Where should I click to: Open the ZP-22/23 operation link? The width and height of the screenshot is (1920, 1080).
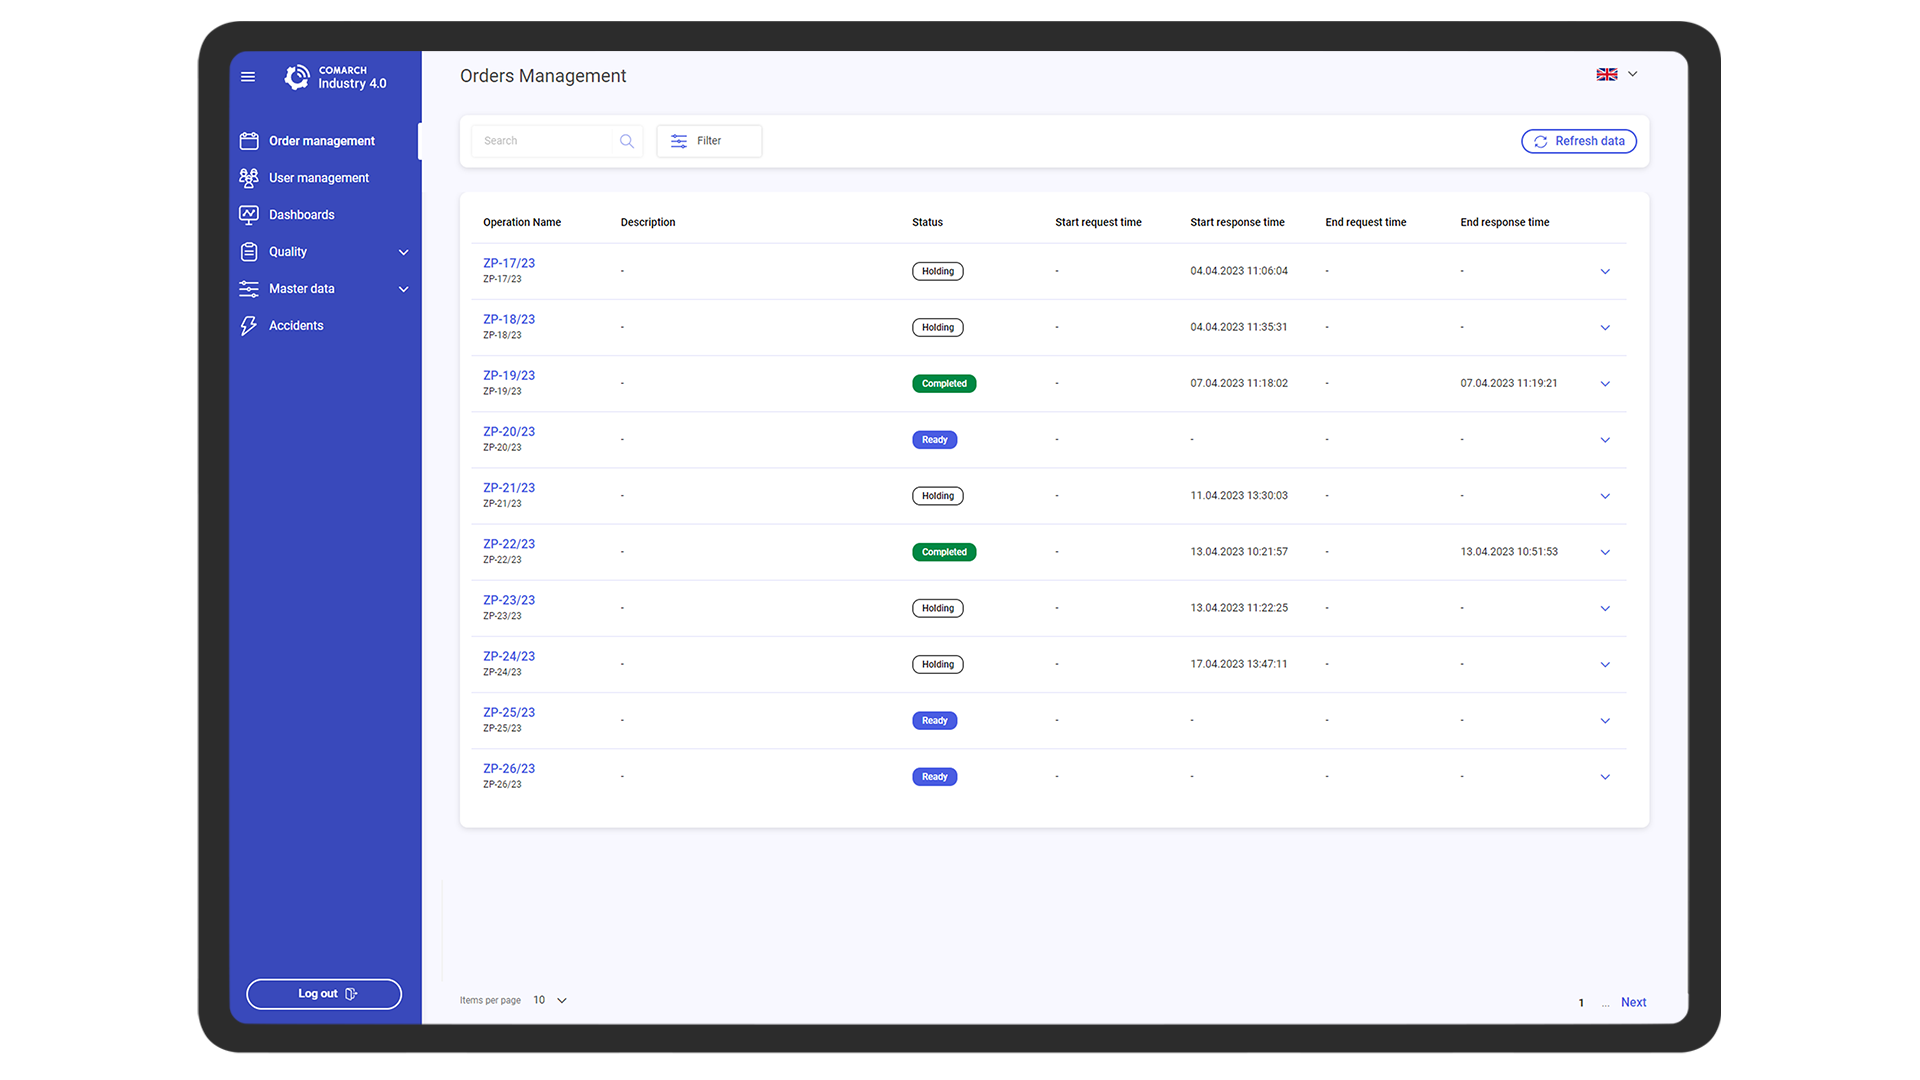(x=509, y=544)
